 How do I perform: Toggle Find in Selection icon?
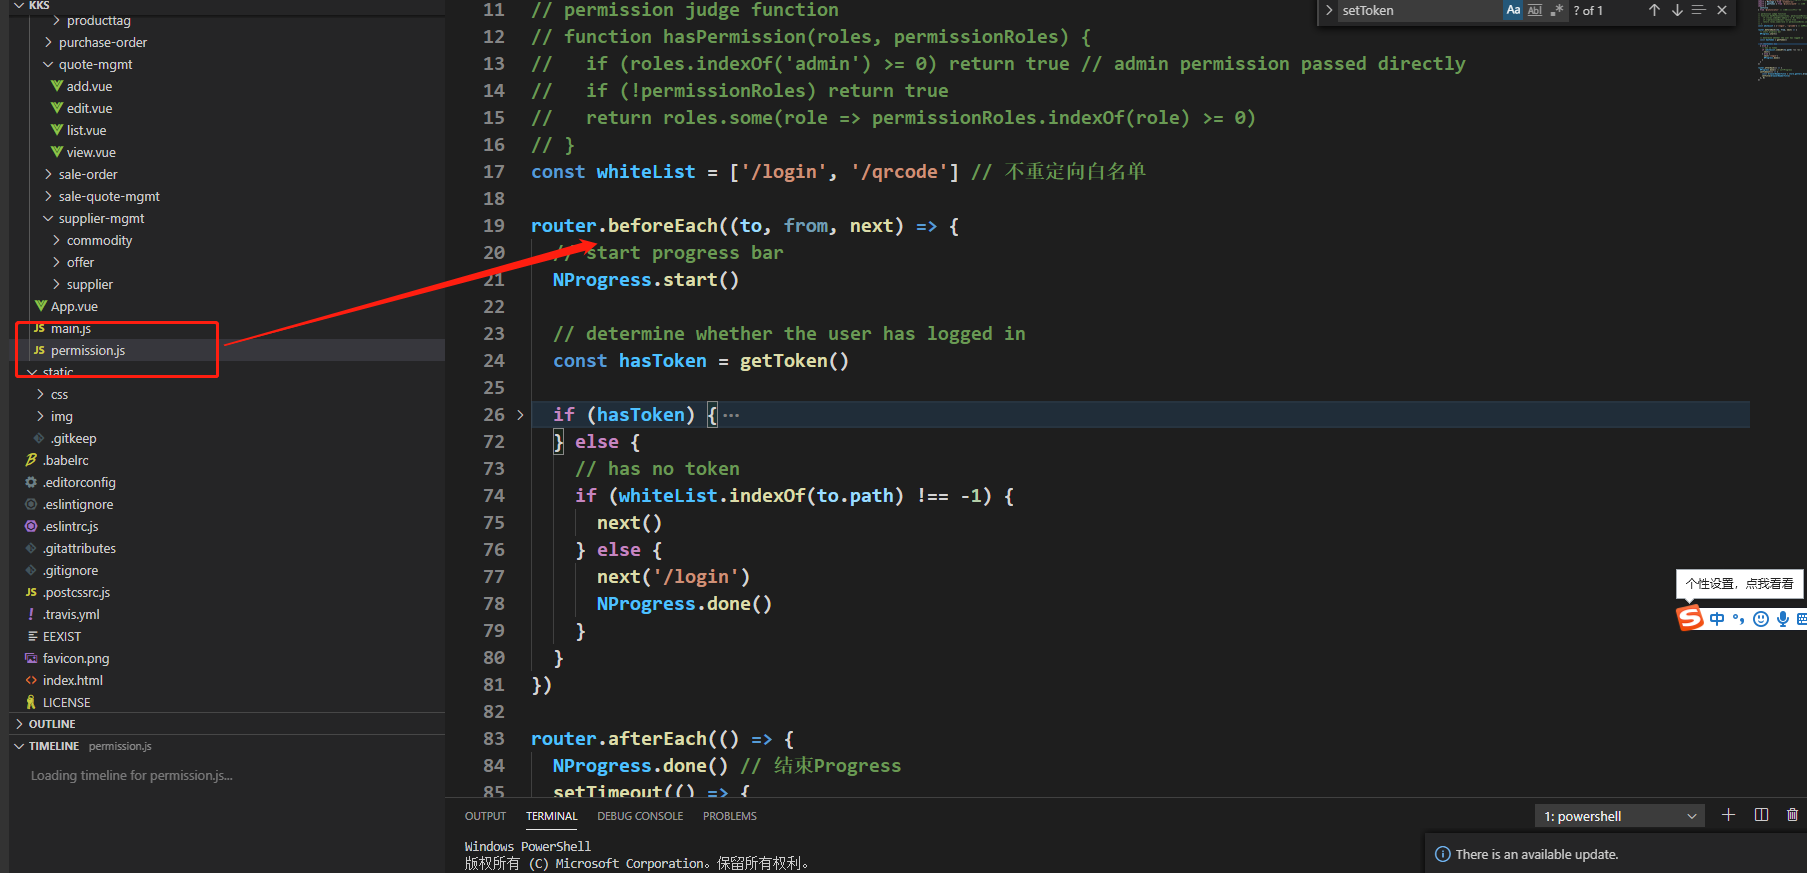pyautogui.click(x=1698, y=10)
